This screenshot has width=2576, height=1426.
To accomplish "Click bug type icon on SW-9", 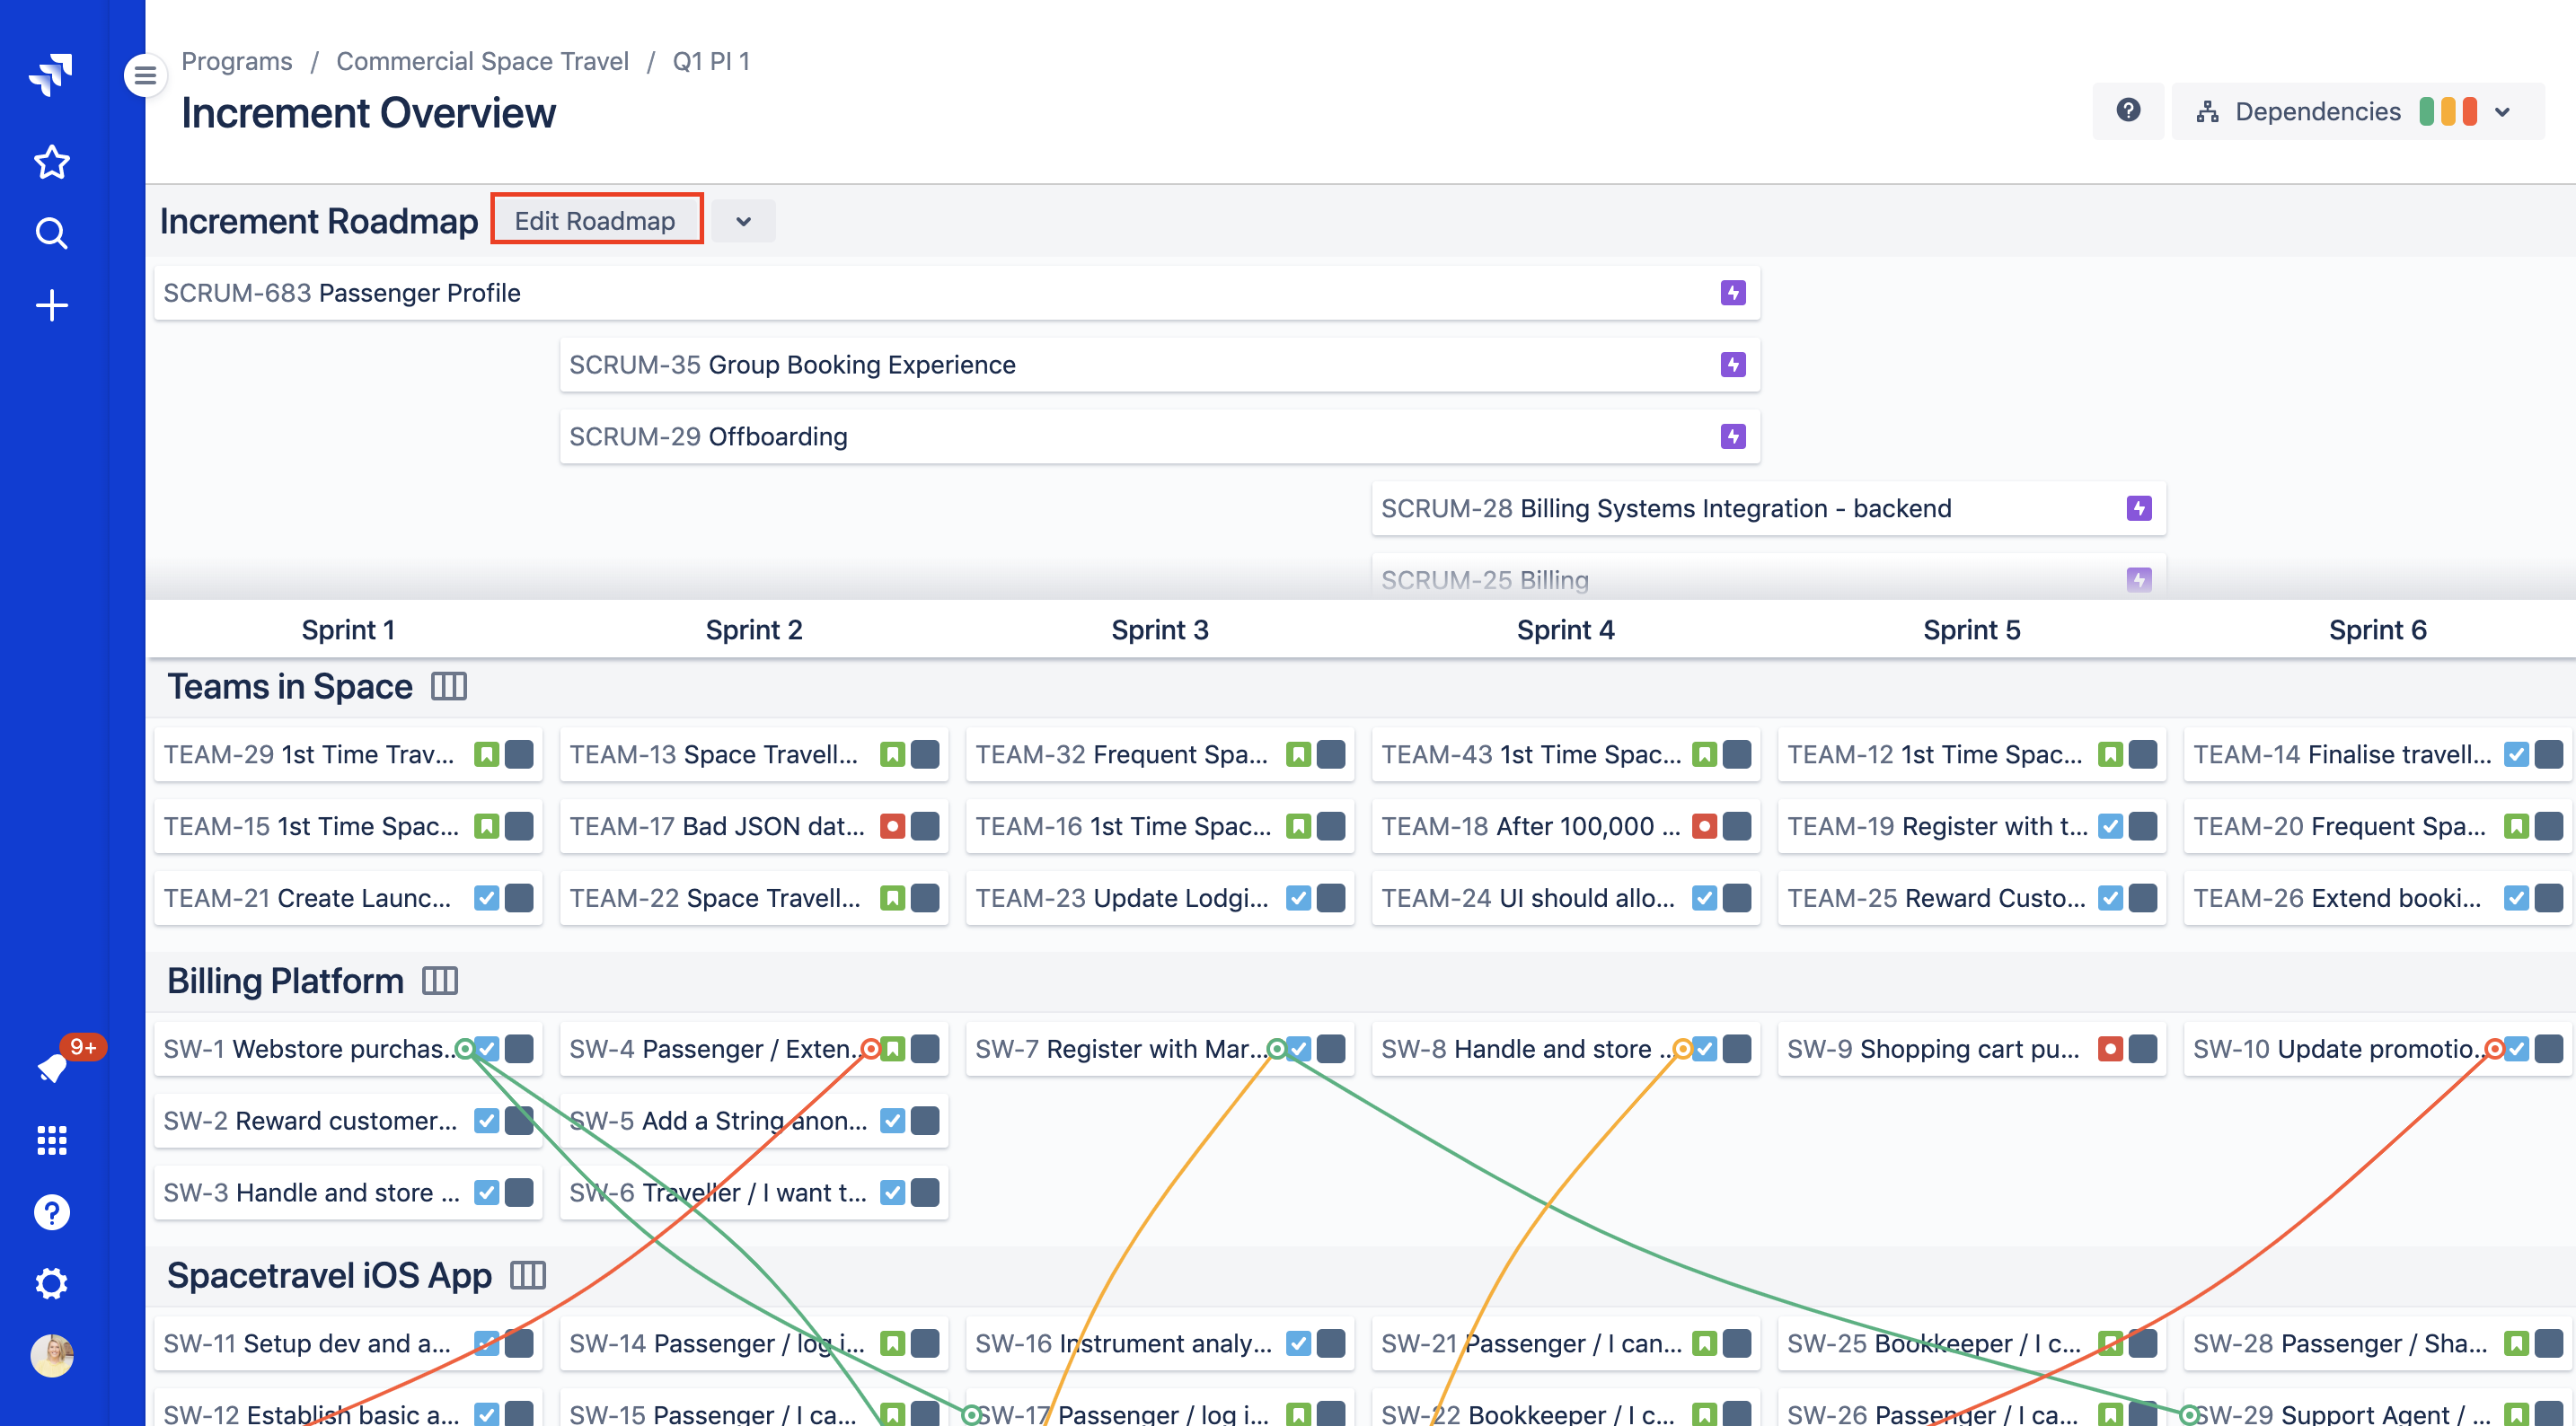I will click(2110, 1049).
